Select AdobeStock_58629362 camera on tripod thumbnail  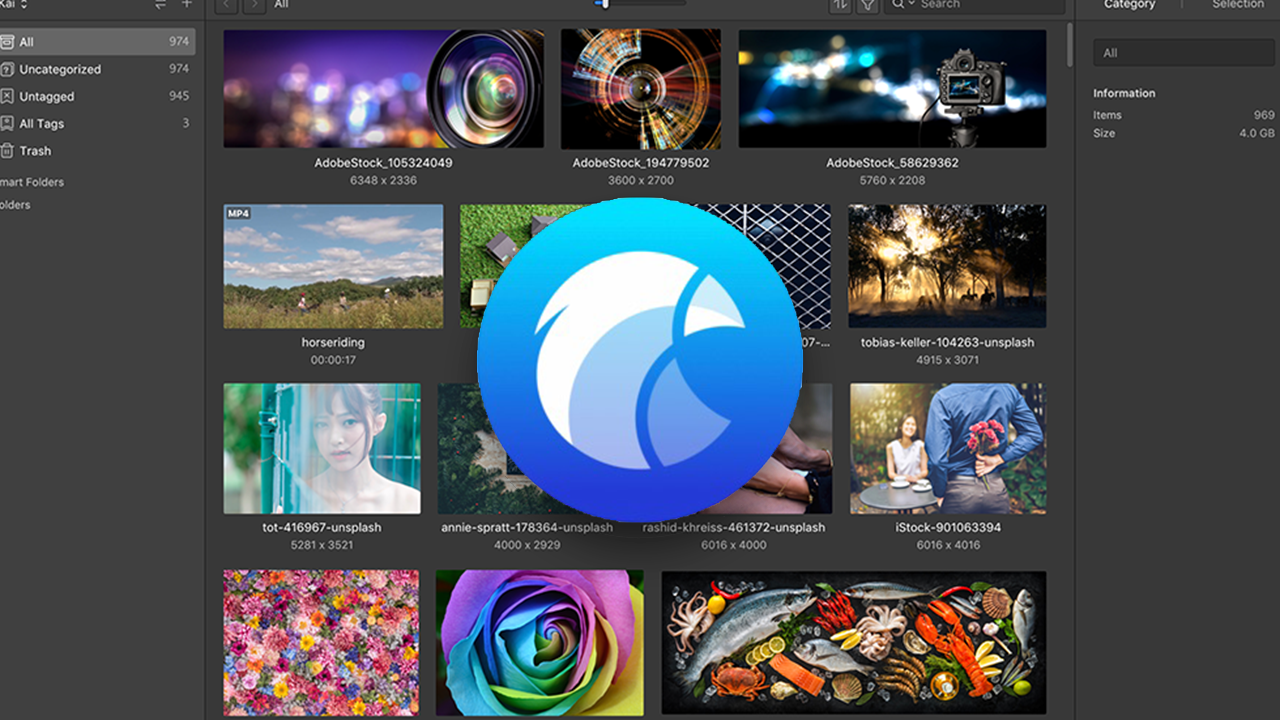click(x=893, y=89)
